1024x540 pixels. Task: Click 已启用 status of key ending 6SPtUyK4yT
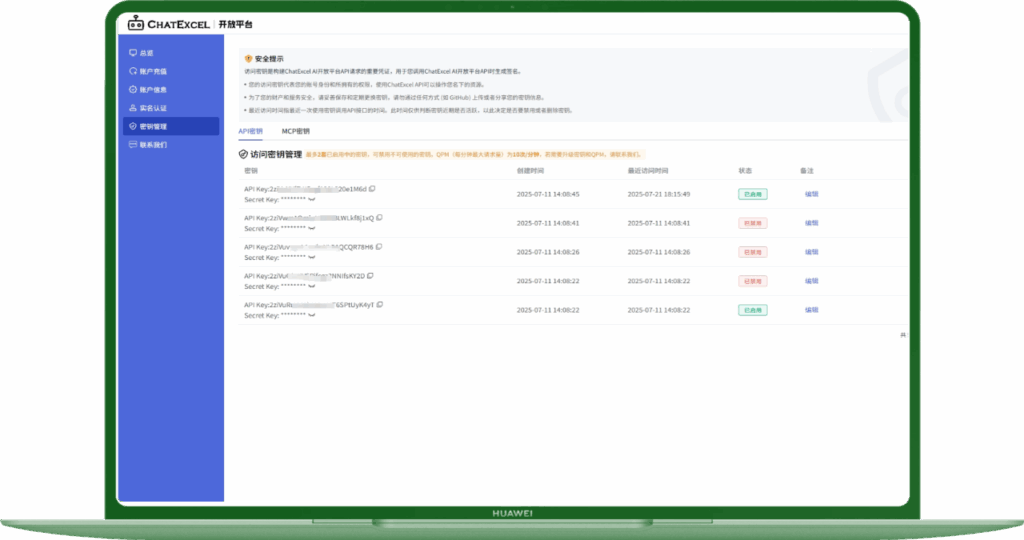pos(752,310)
